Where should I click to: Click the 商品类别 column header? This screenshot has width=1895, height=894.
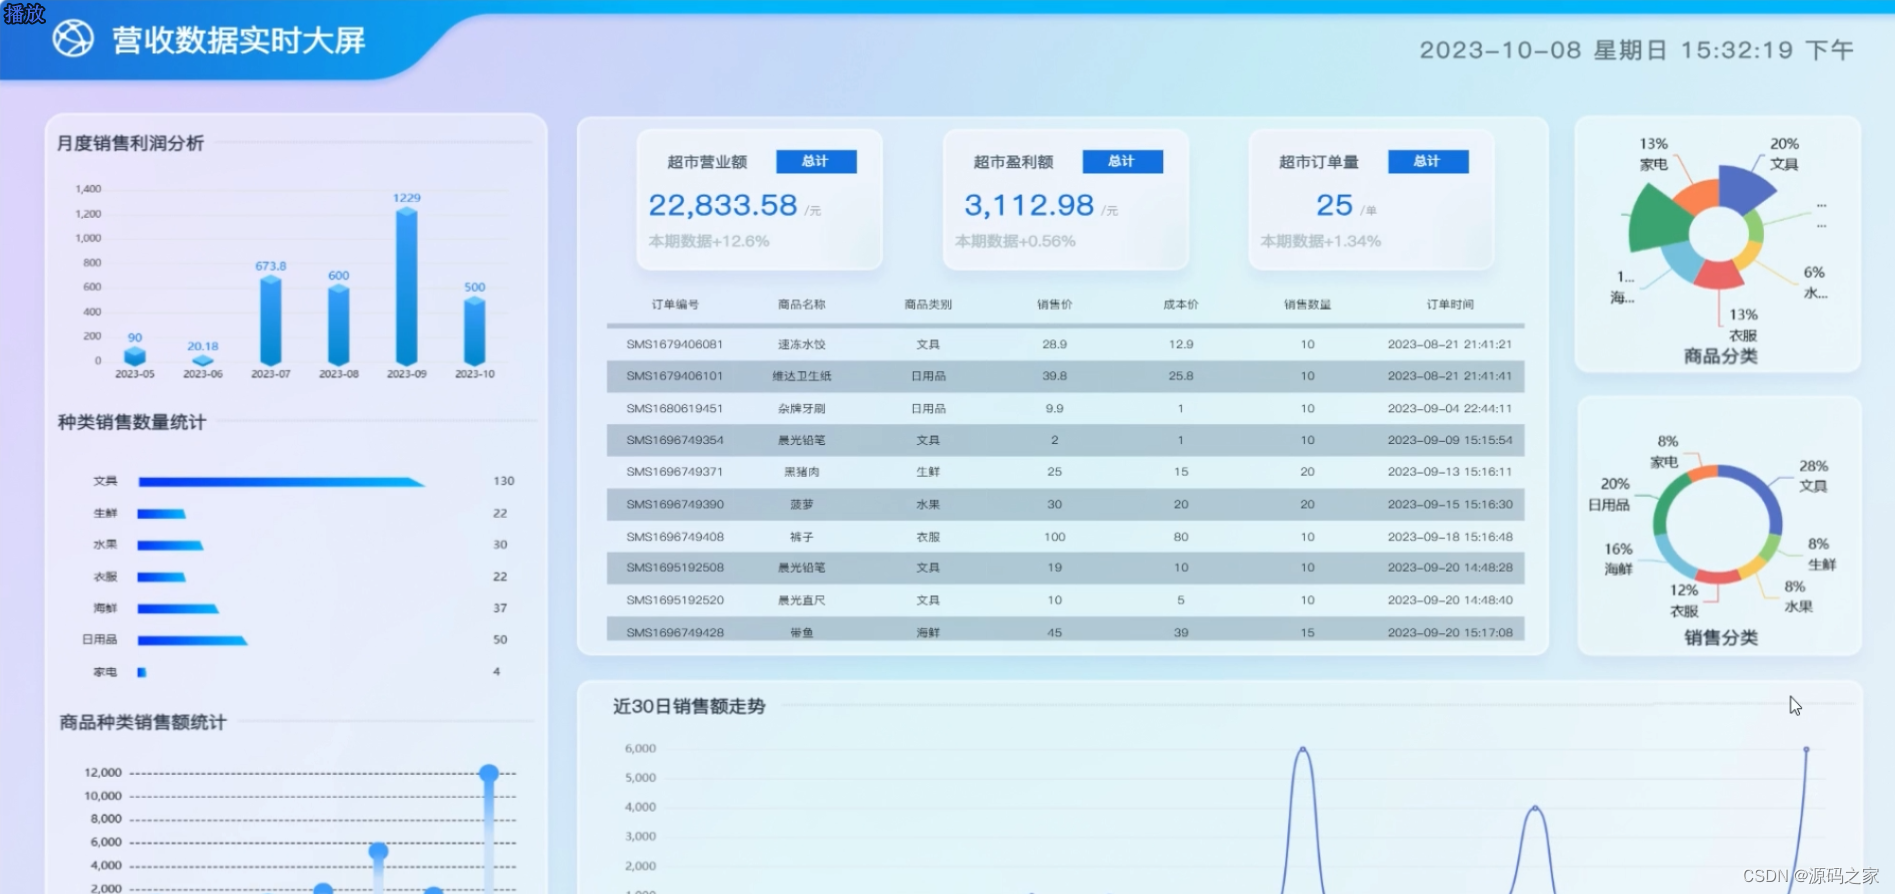tap(928, 304)
